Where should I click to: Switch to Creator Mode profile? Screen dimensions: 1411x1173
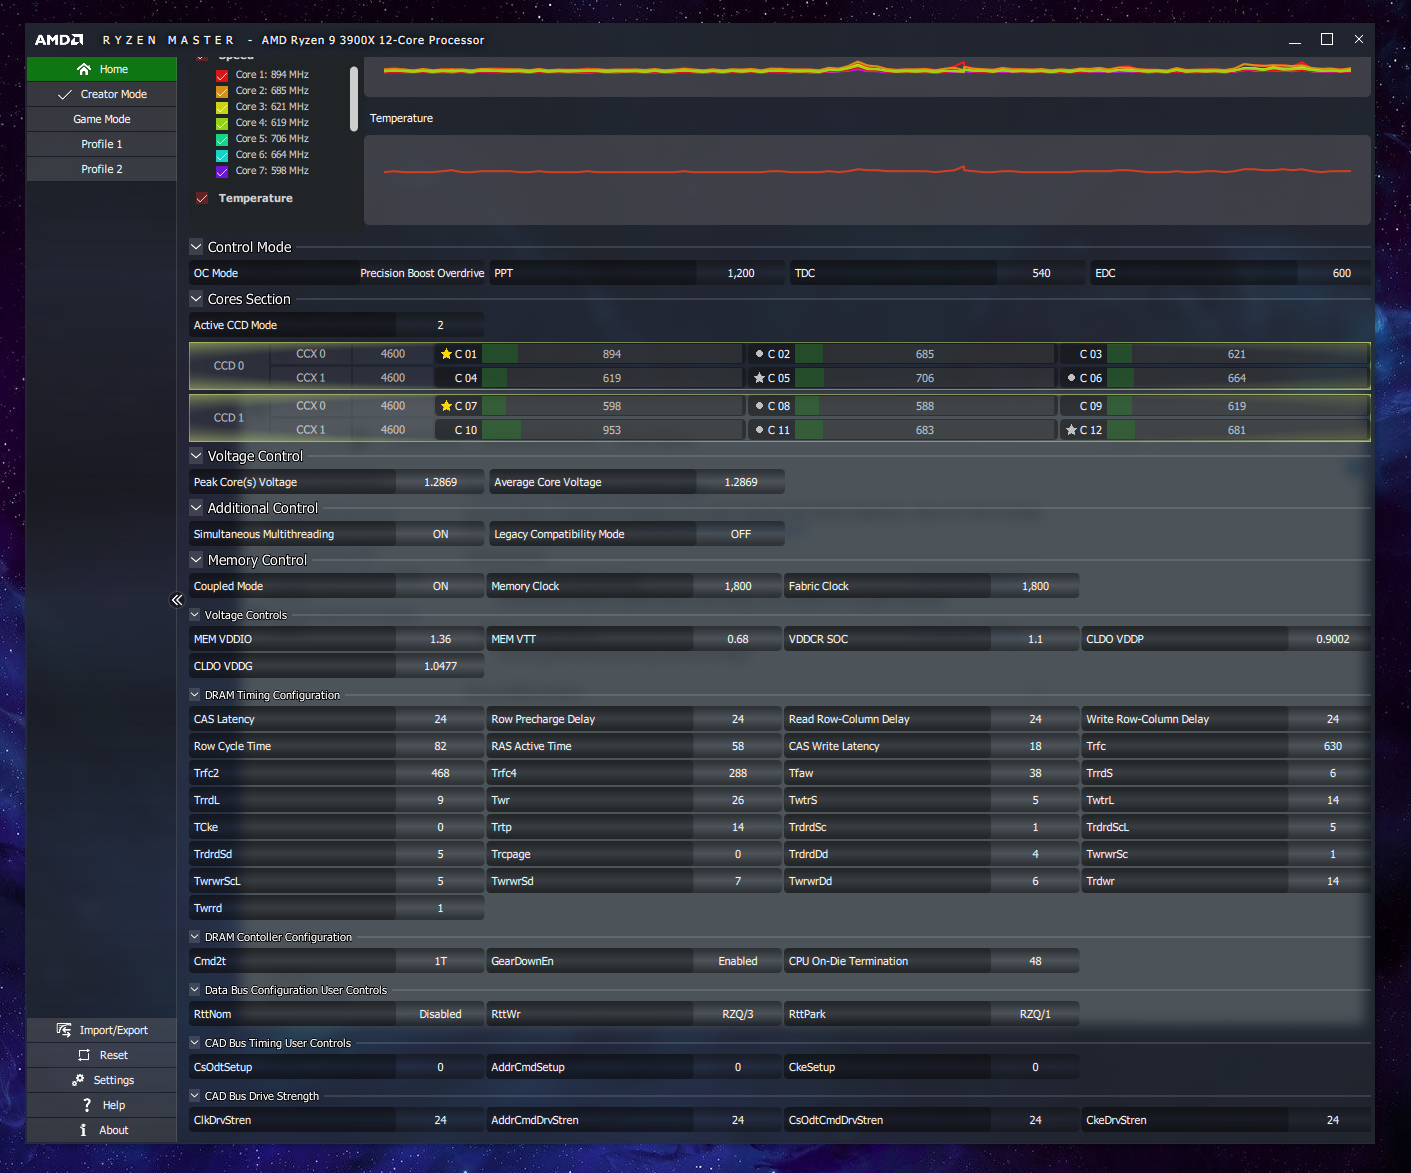[102, 94]
